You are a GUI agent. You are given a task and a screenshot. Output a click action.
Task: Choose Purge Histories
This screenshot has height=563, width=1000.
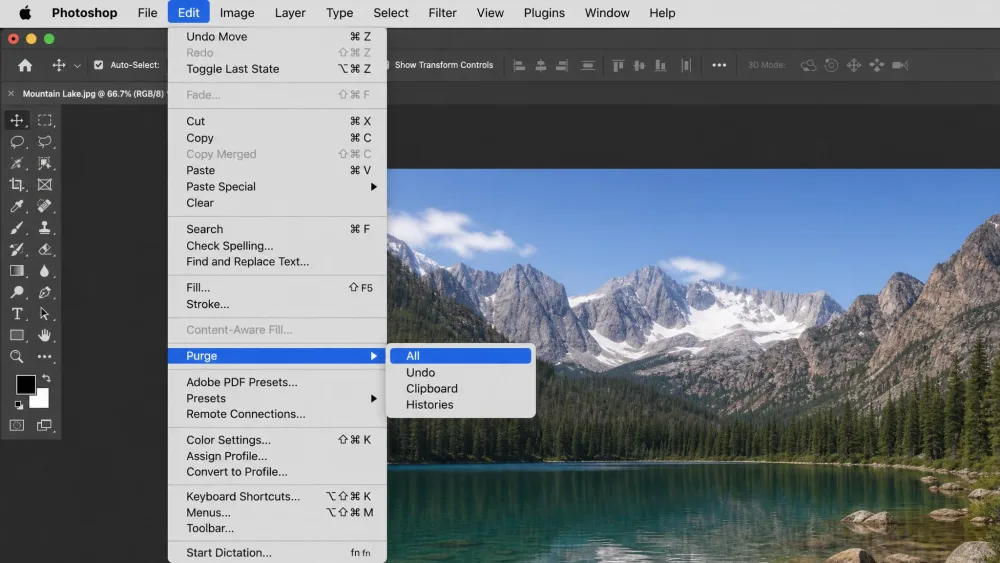click(460, 405)
